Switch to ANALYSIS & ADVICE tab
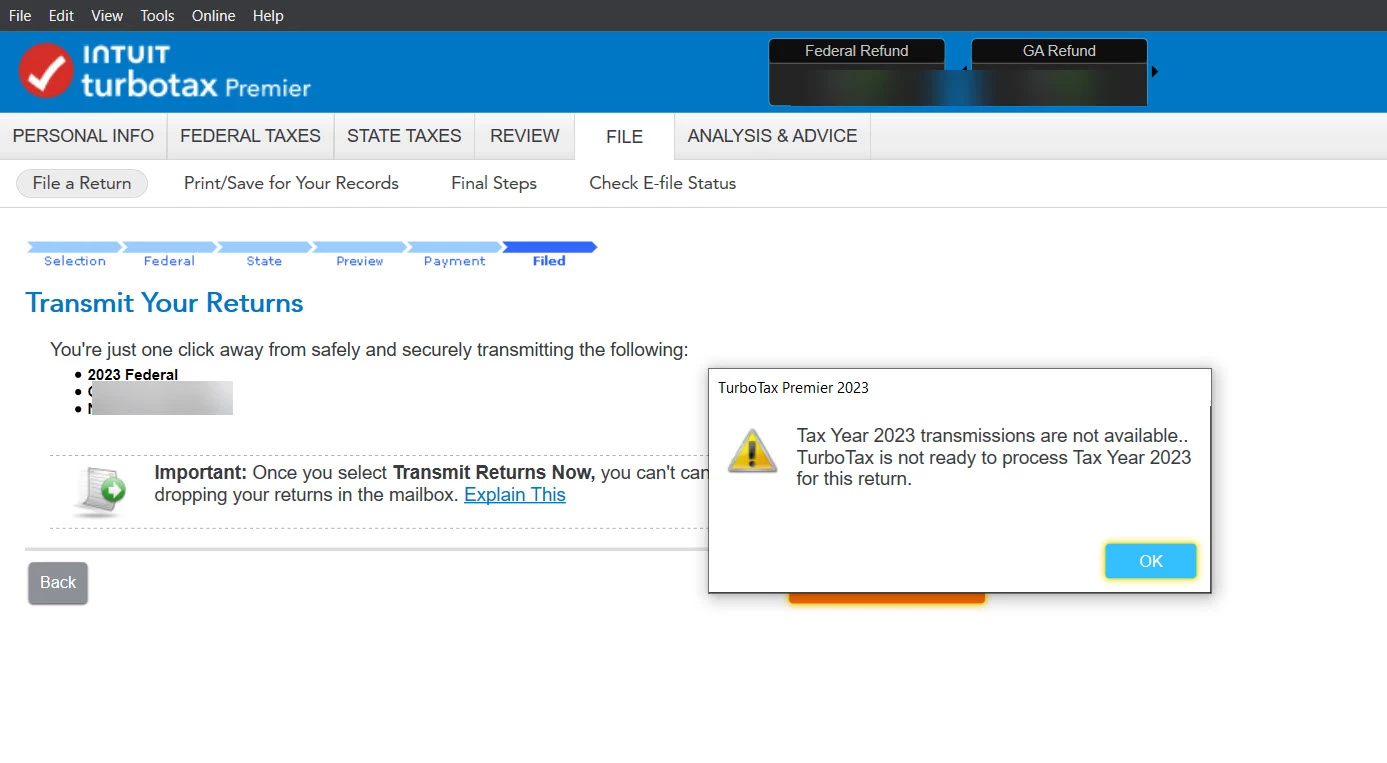Screen dimensions: 1387x763 [x=772, y=136]
